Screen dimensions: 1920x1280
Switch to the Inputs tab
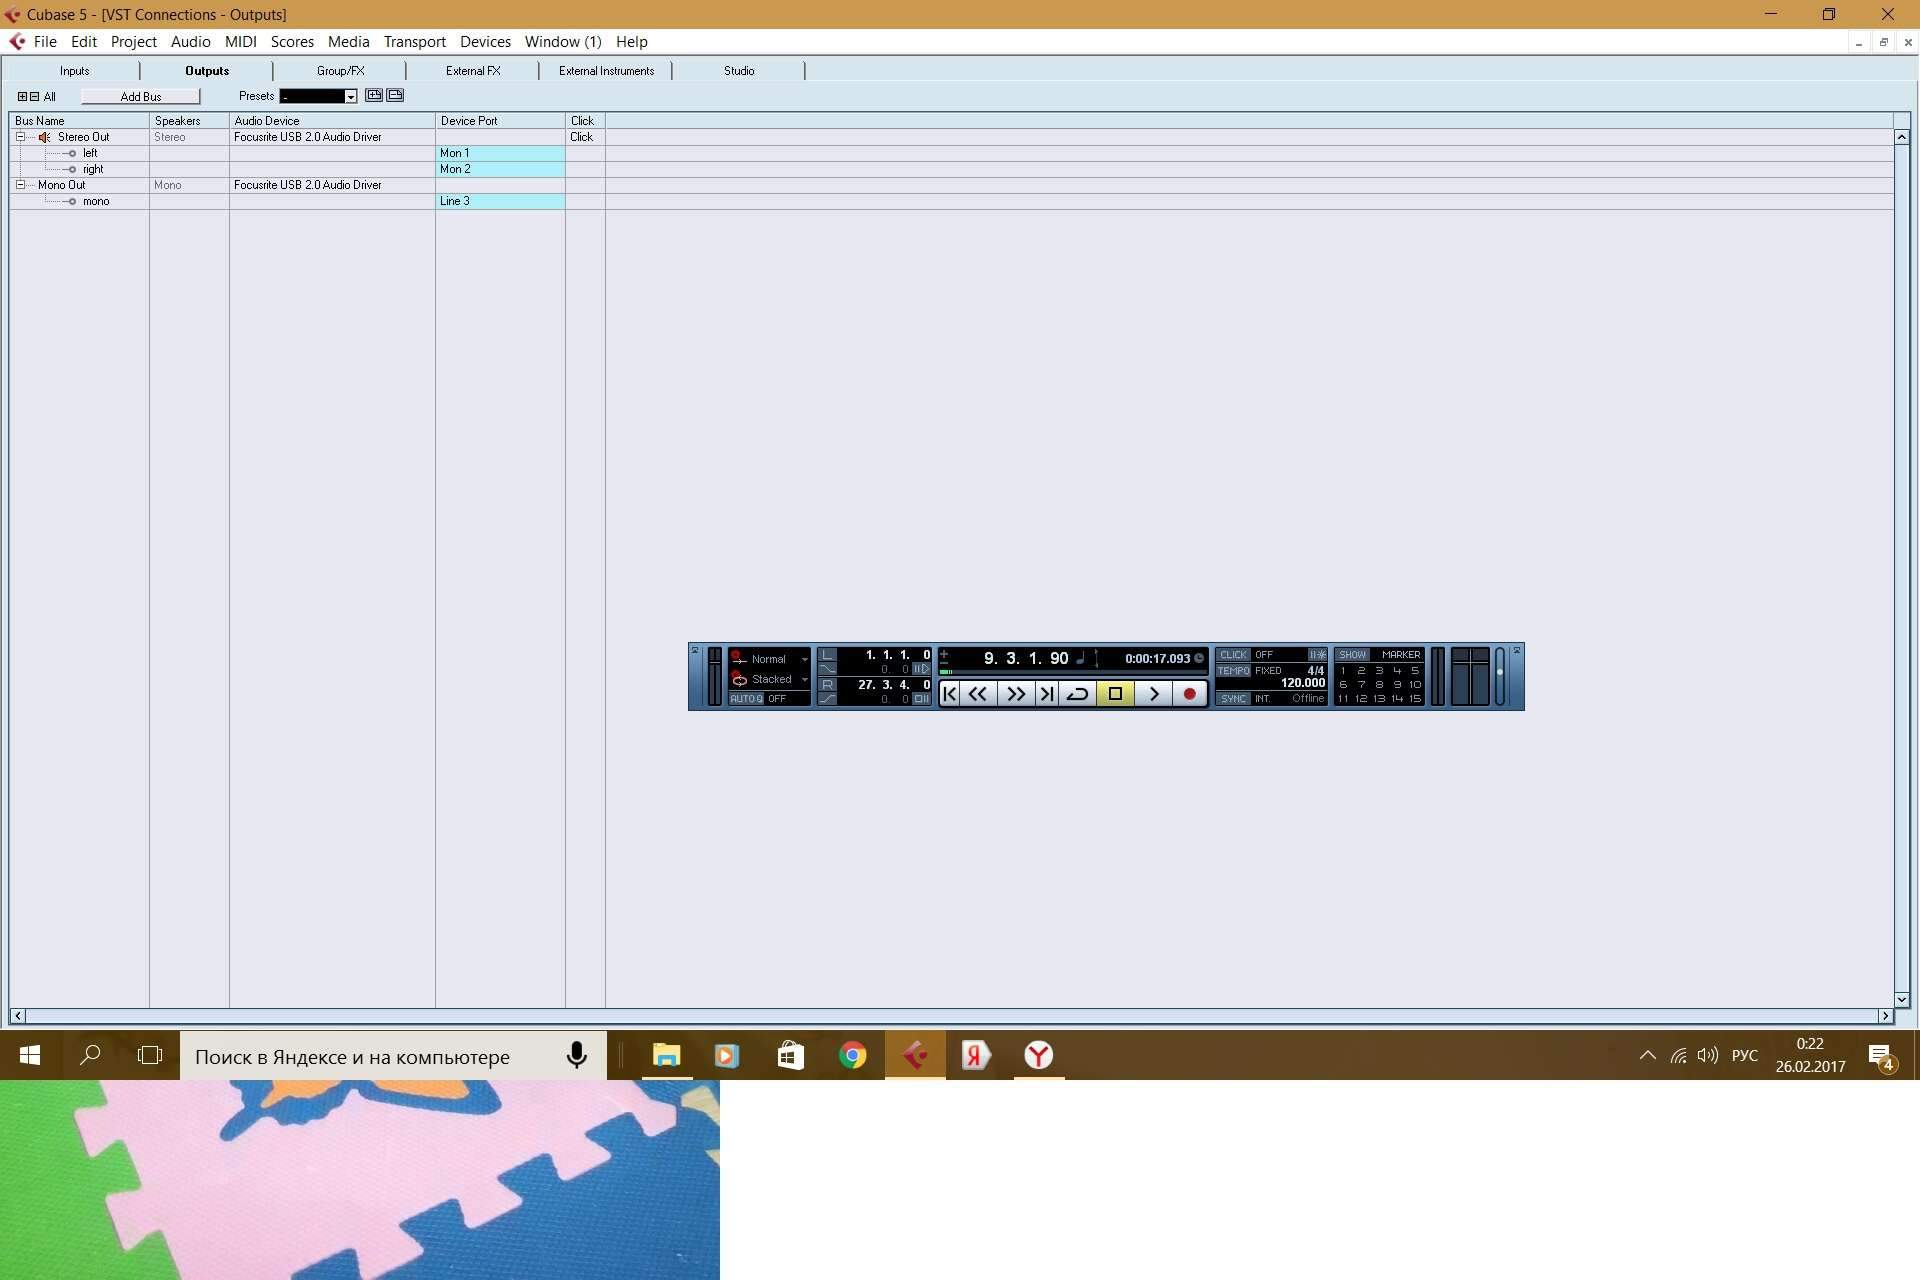tap(74, 71)
